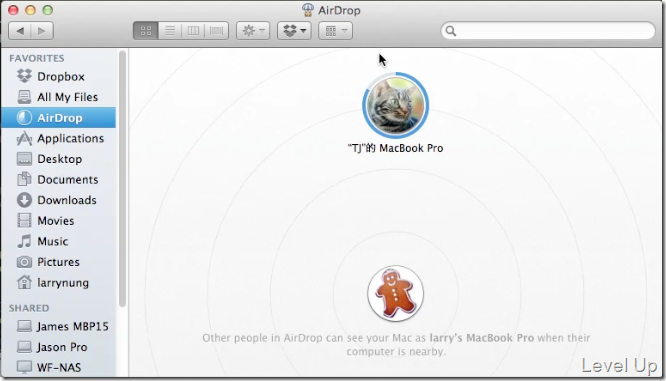Viewport: 666px width, 381px height.
Task: Minimize the AirDrop window with the yellow button
Action: pos(31,10)
